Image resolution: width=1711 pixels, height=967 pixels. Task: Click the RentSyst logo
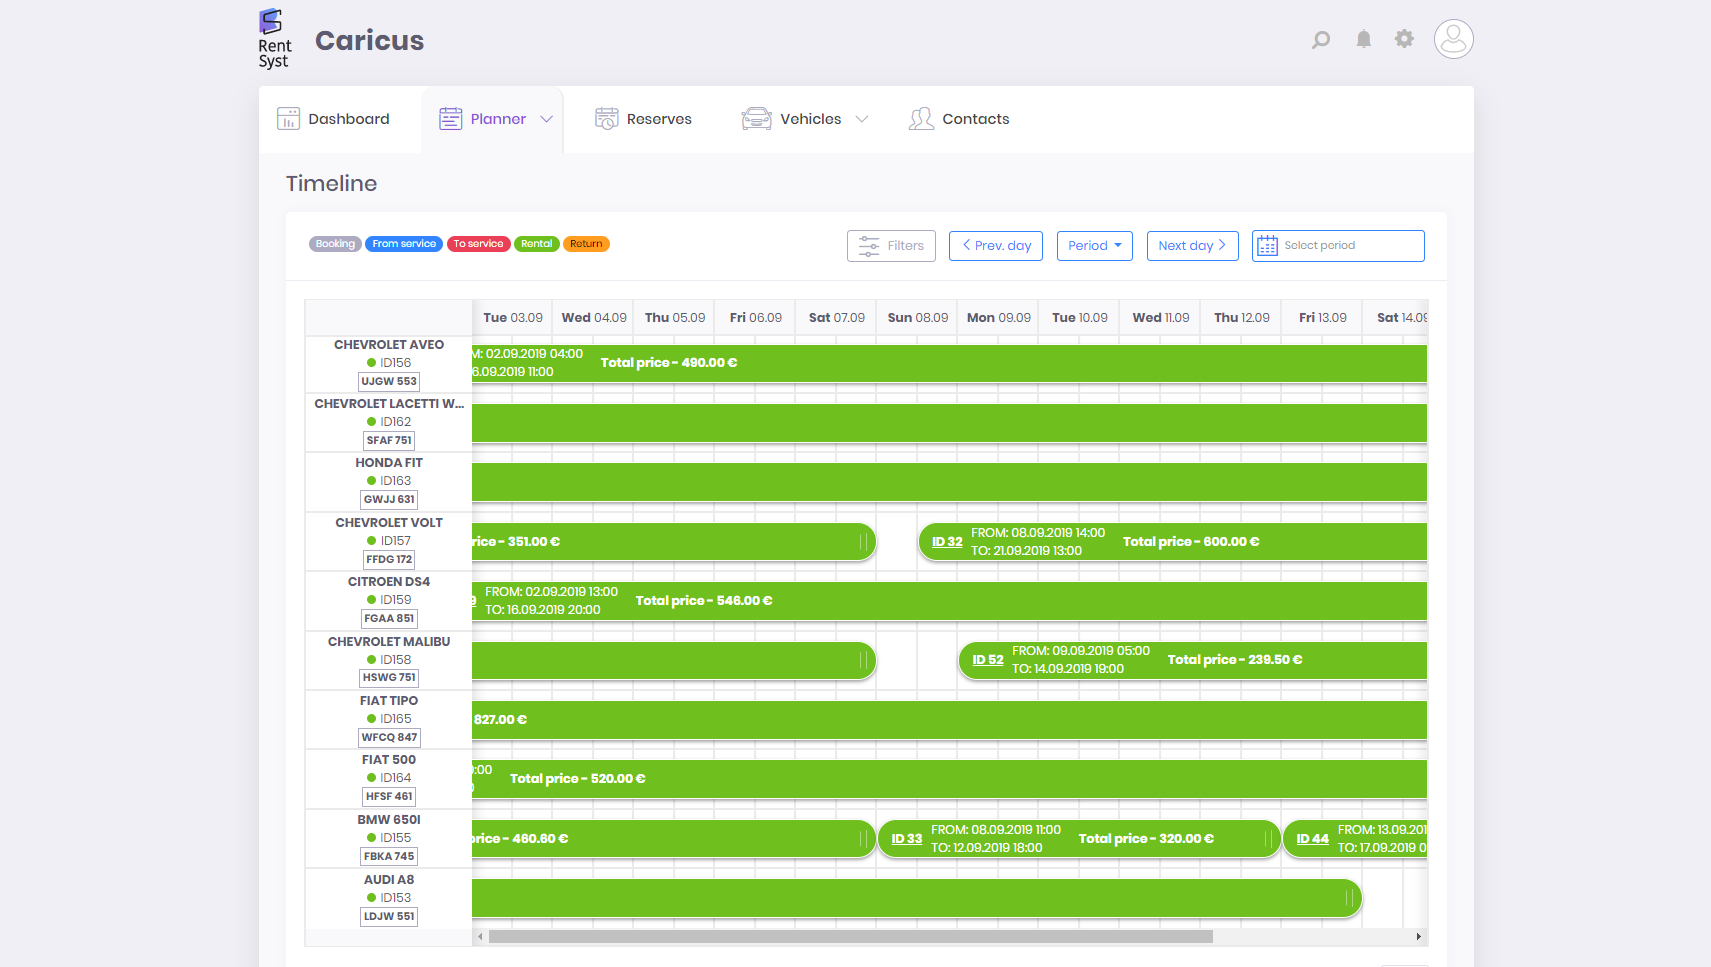273,39
